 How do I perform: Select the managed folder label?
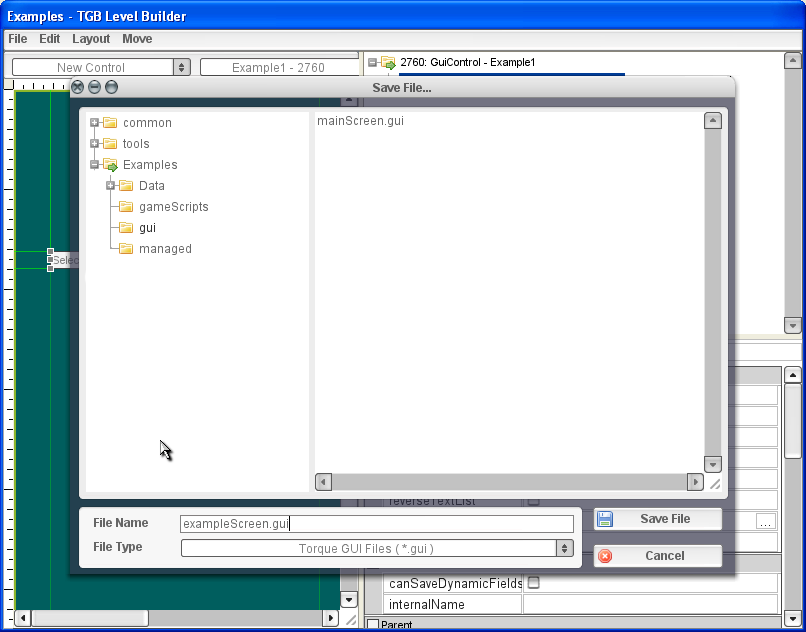(166, 248)
